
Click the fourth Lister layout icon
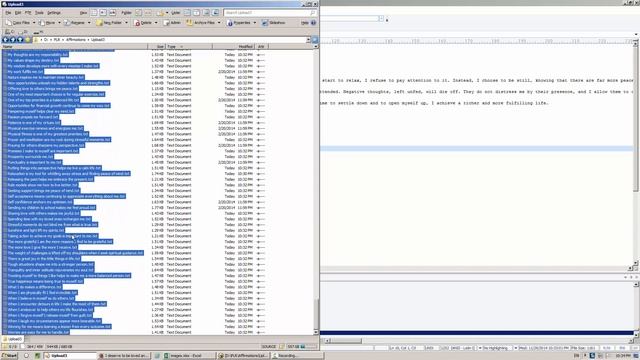click(216, 13)
